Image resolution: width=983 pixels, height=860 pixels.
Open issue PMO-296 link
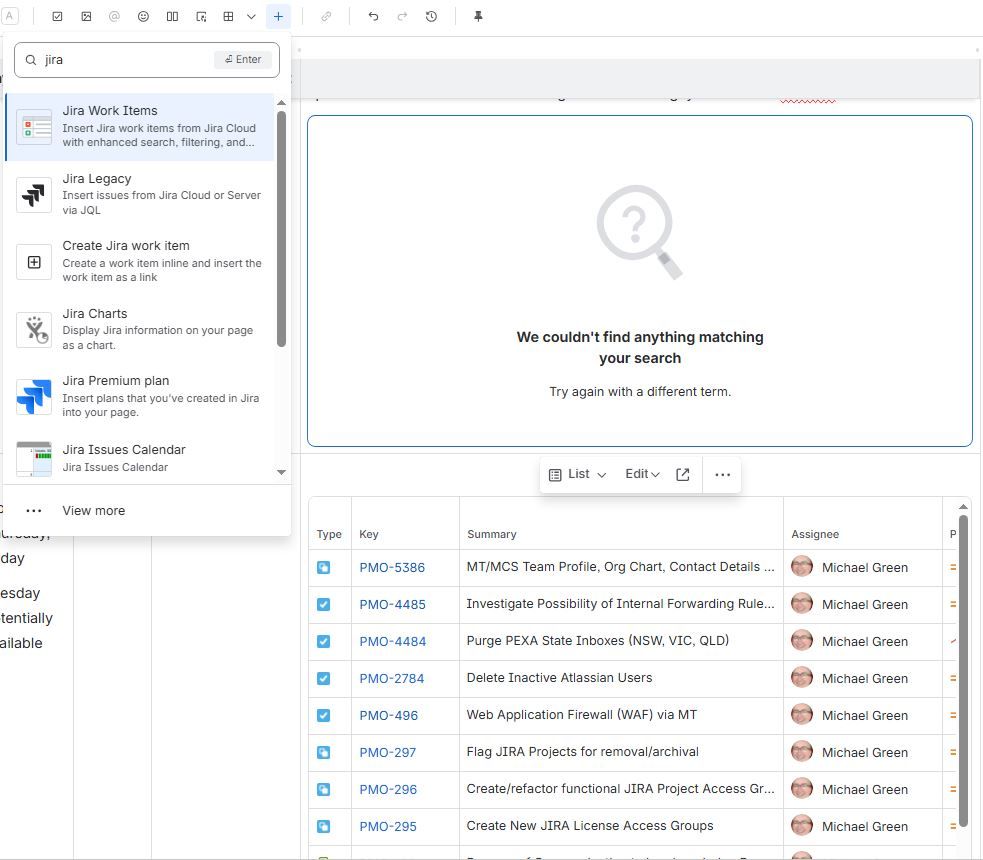click(388, 789)
